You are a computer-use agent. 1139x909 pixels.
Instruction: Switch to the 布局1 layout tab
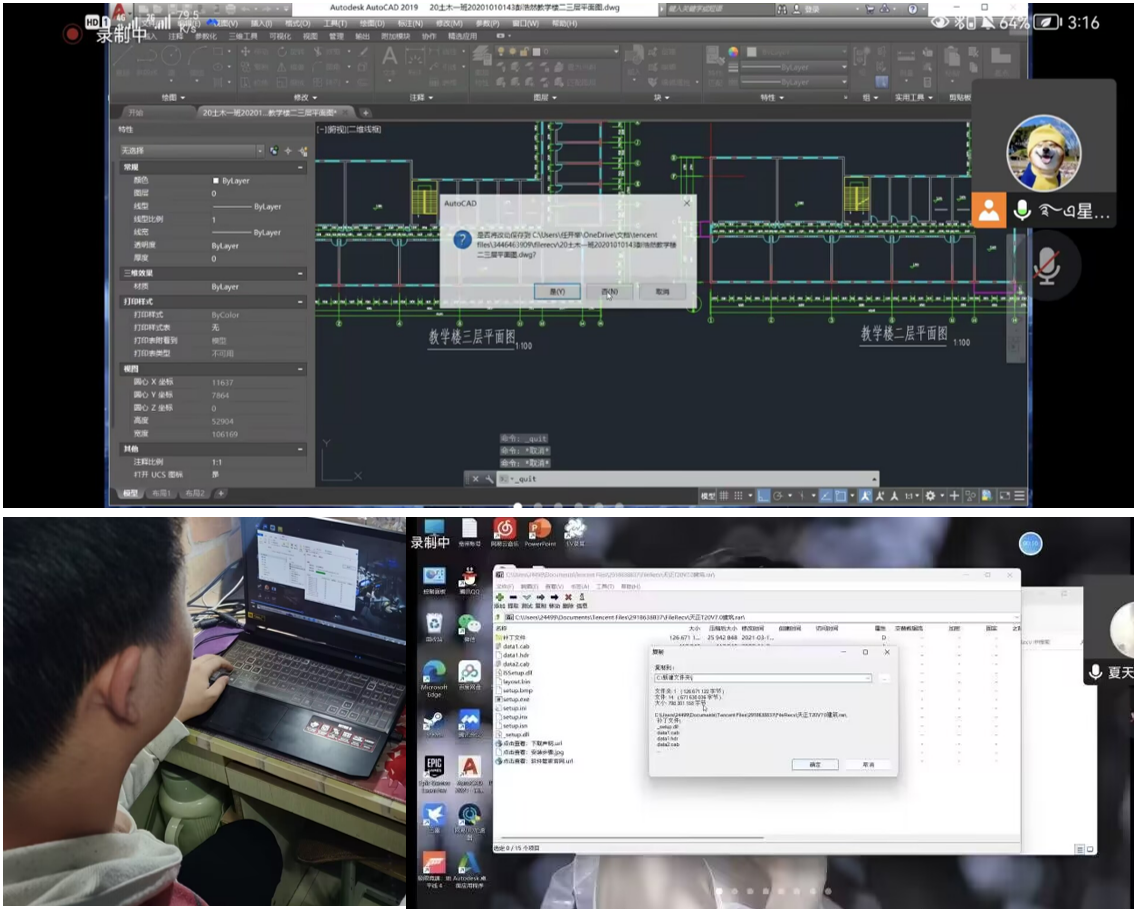pos(163,494)
